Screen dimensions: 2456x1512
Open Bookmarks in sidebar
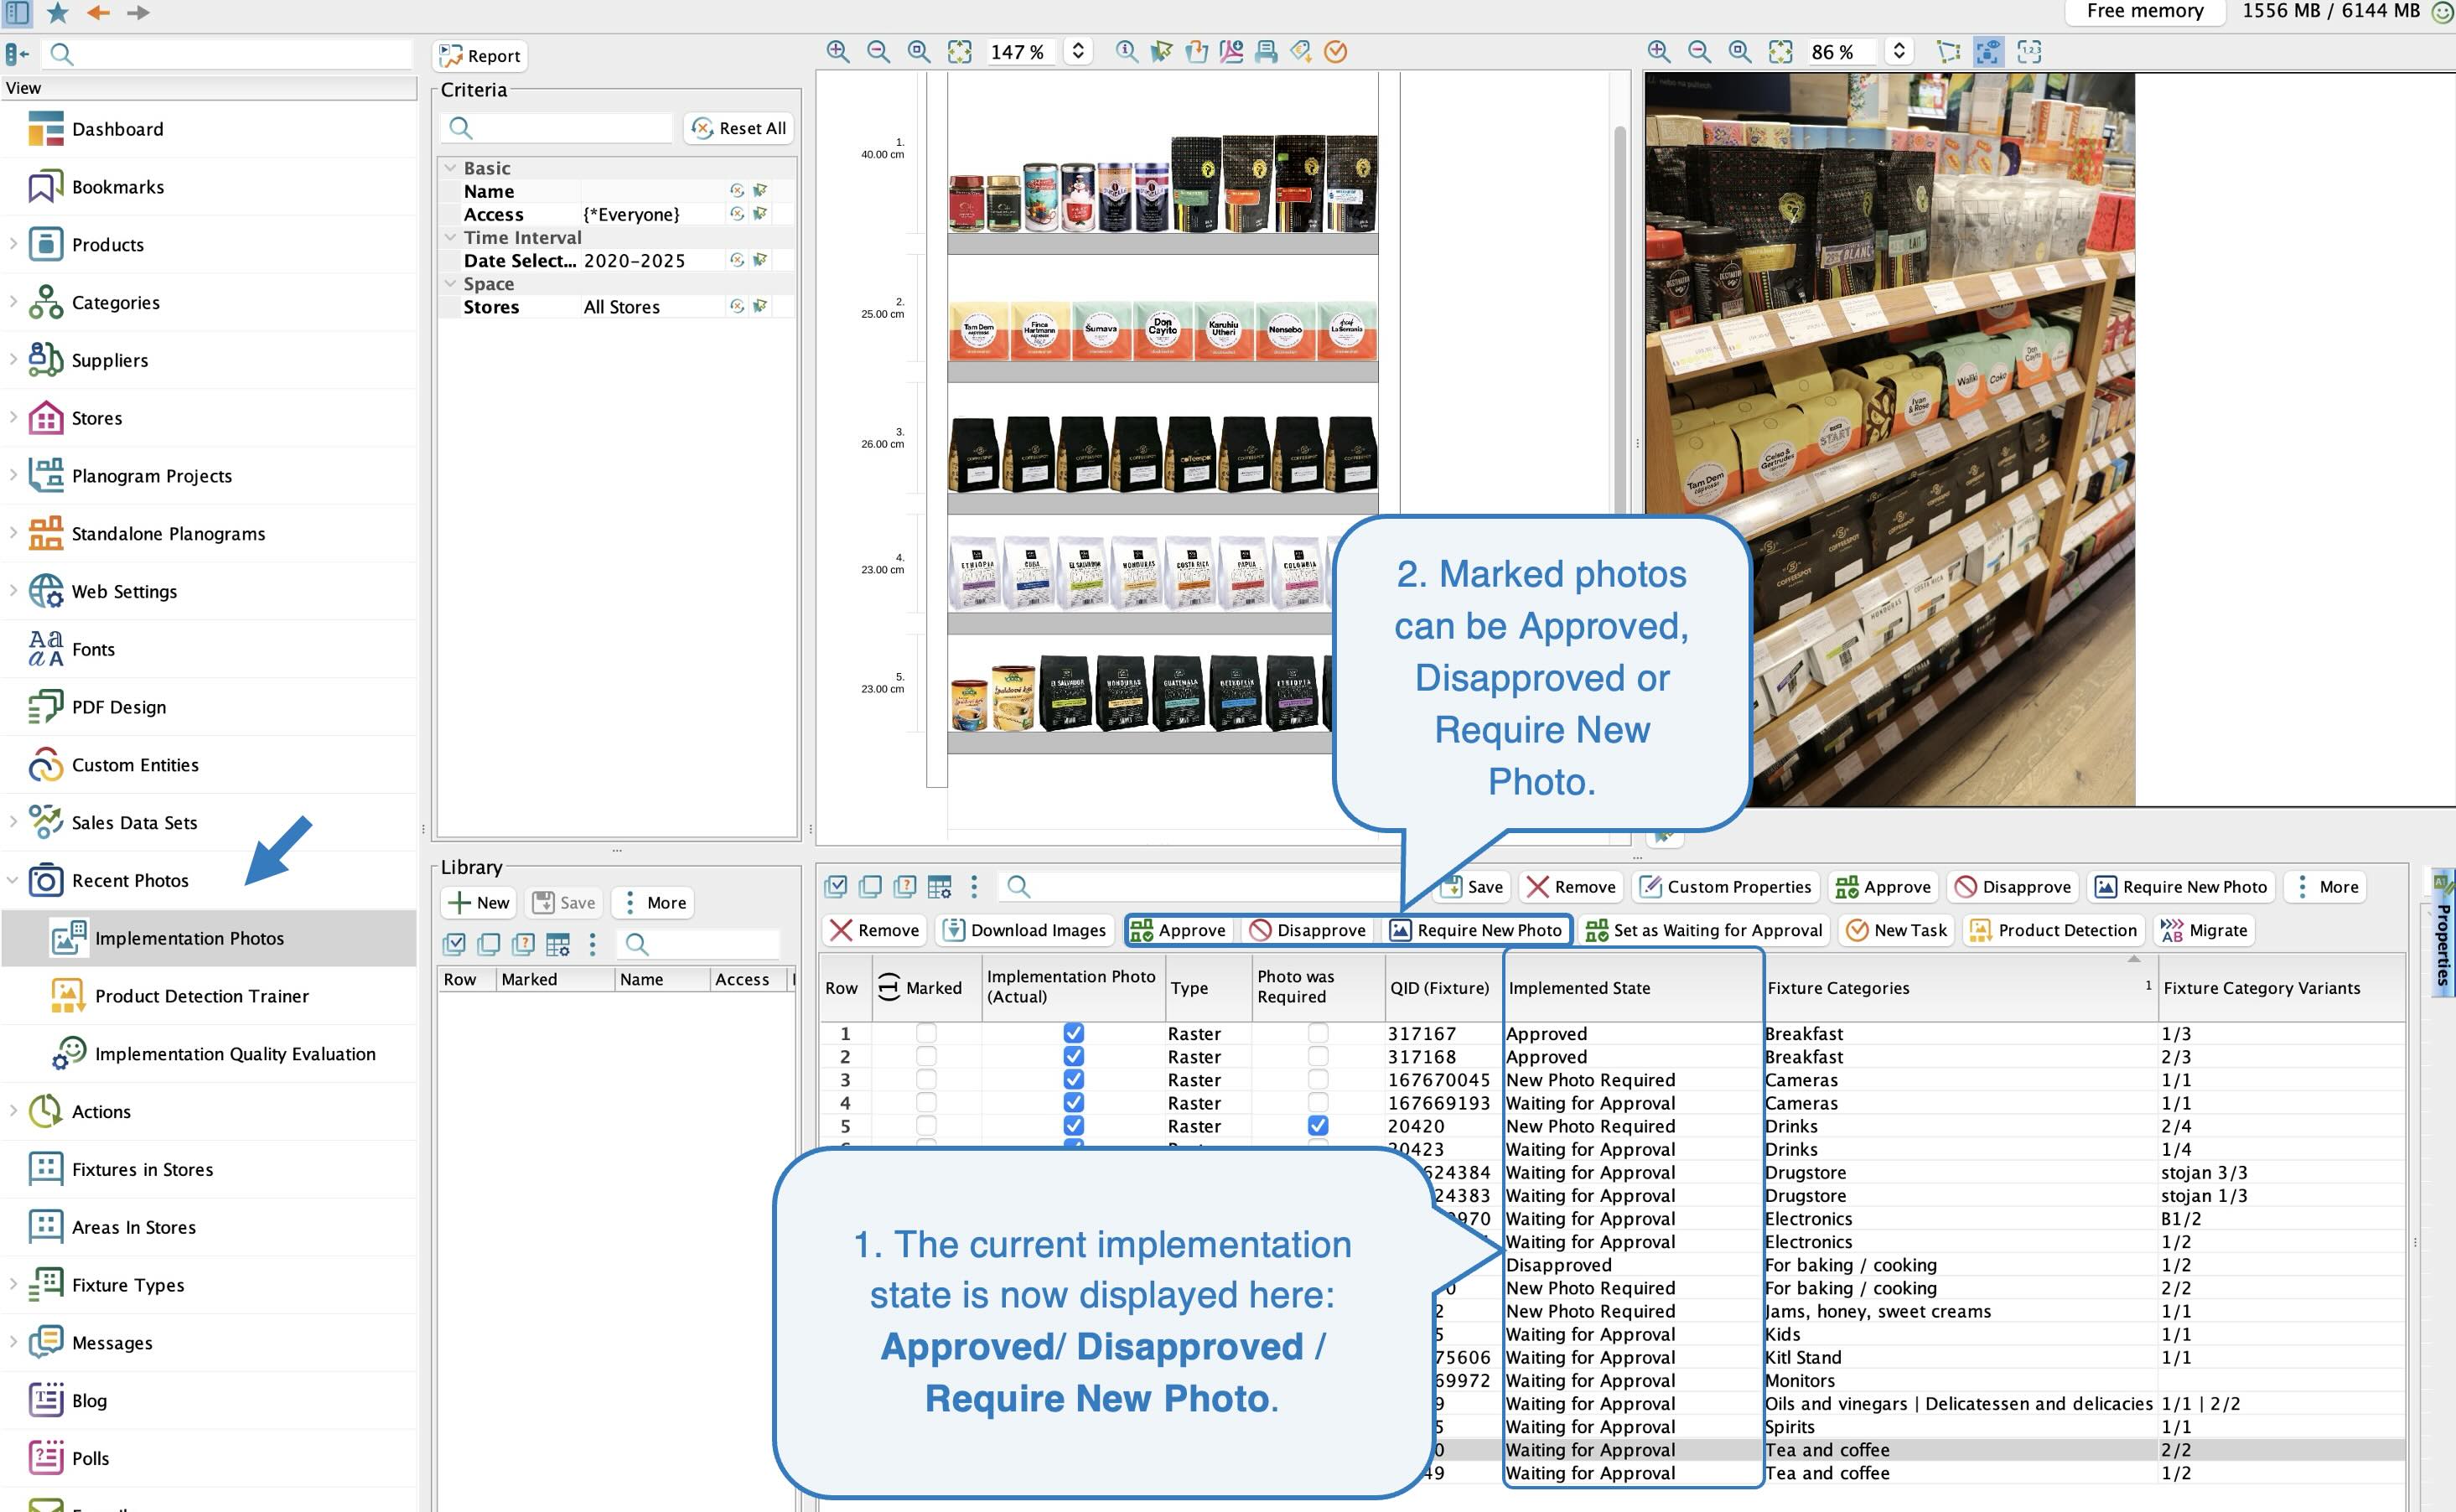[117, 187]
